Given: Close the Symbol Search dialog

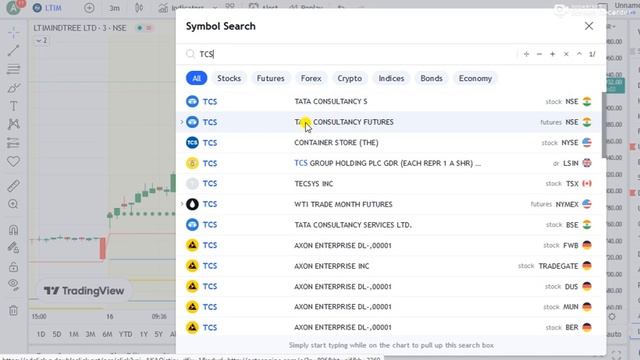Looking at the screenshot, I should [x=589, y=26].
